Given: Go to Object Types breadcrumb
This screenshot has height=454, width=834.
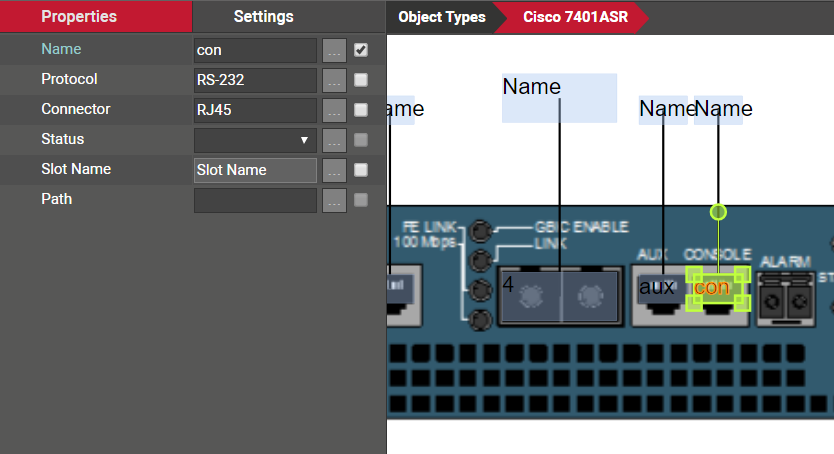Looking at the screenshot, I should (x=441, y=17).
